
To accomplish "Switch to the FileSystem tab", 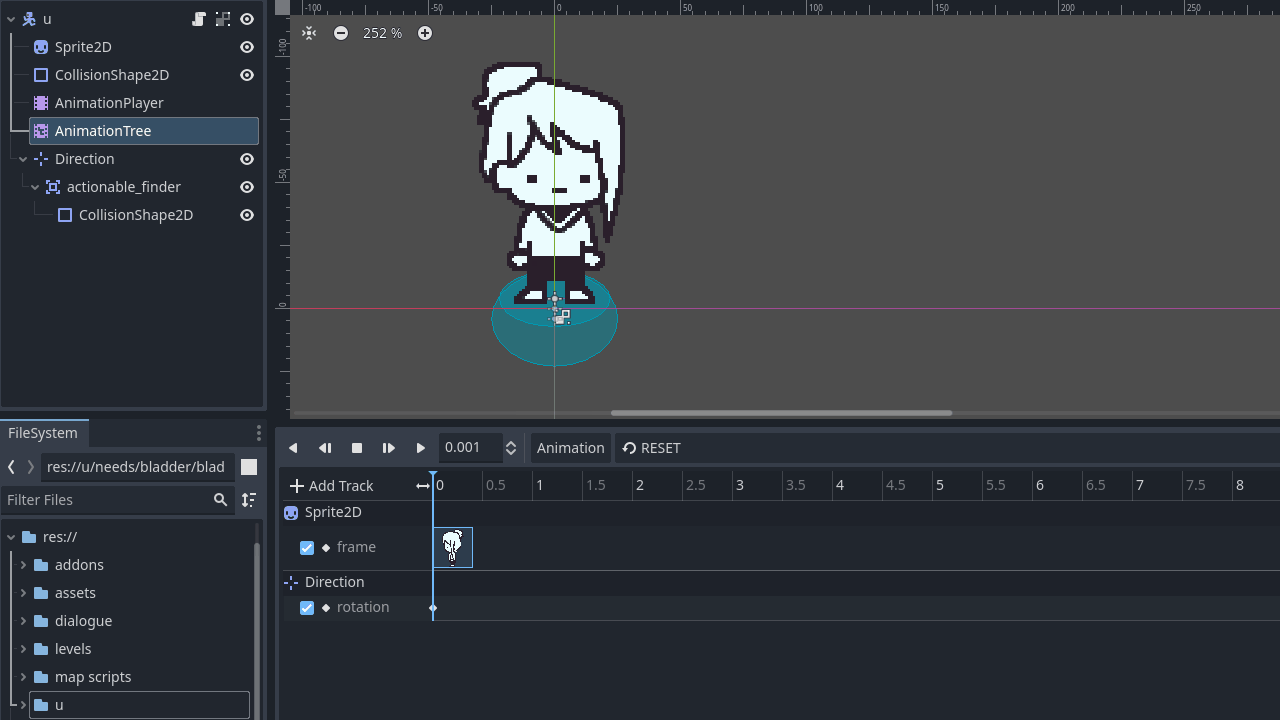I will pyautogui.click(x=43, y=433).
